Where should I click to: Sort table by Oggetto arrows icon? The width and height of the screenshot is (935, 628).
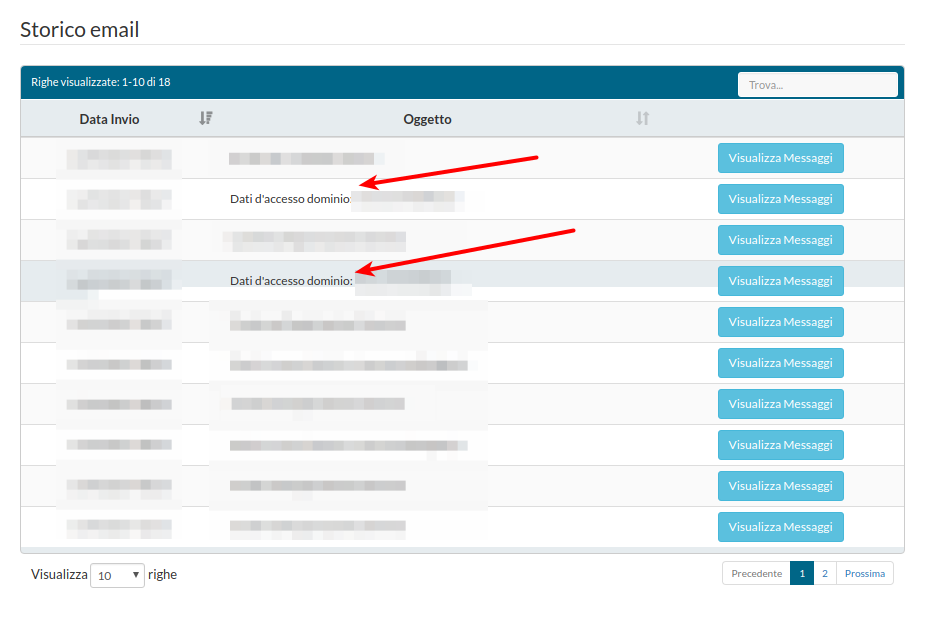(x=642, y=118)
